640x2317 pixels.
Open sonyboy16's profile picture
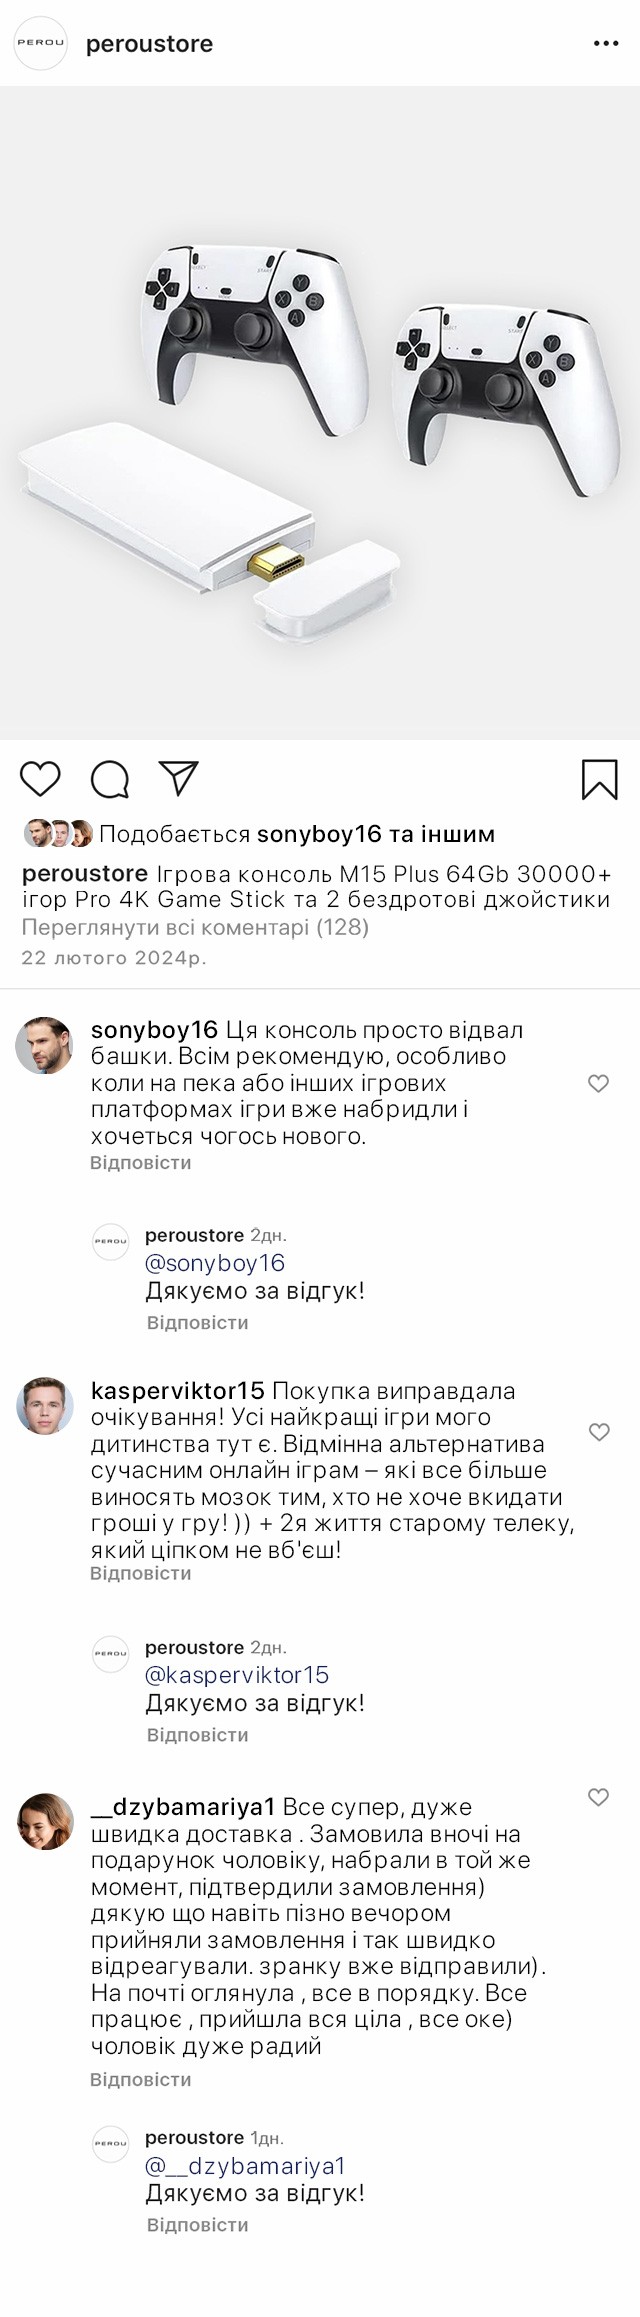click(x=45, y=1045)
